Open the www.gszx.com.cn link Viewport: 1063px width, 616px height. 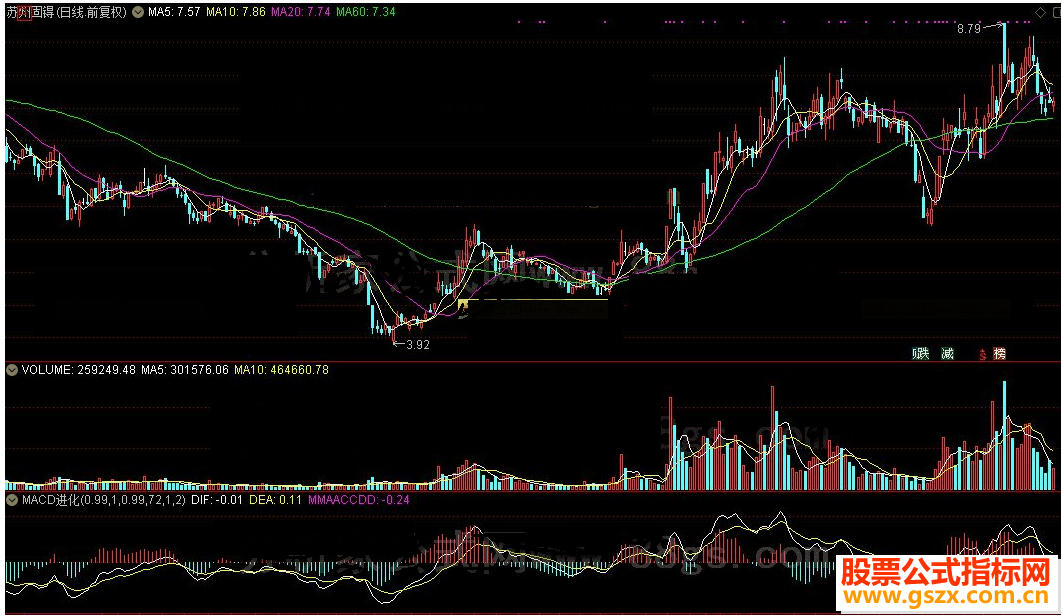point(946,596)
